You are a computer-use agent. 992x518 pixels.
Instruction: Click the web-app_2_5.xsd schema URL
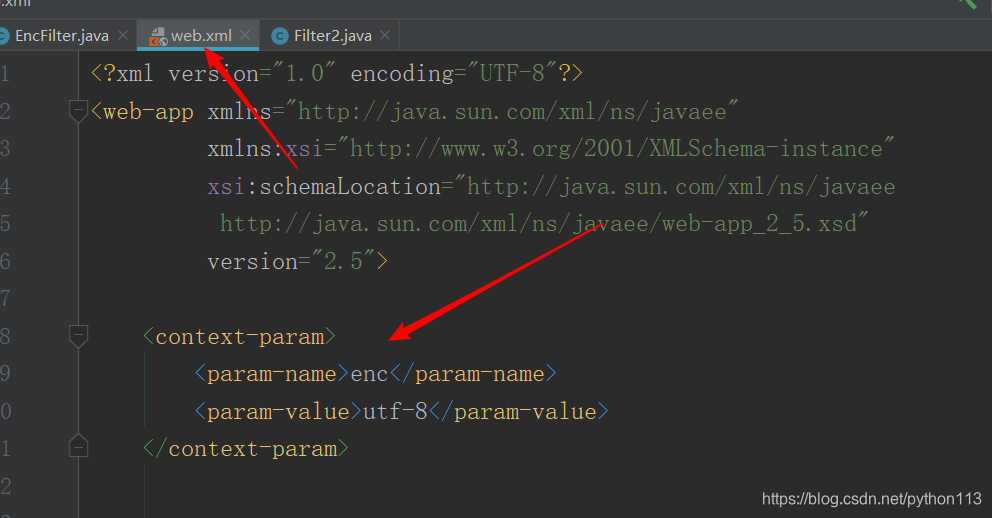point(544,224)
